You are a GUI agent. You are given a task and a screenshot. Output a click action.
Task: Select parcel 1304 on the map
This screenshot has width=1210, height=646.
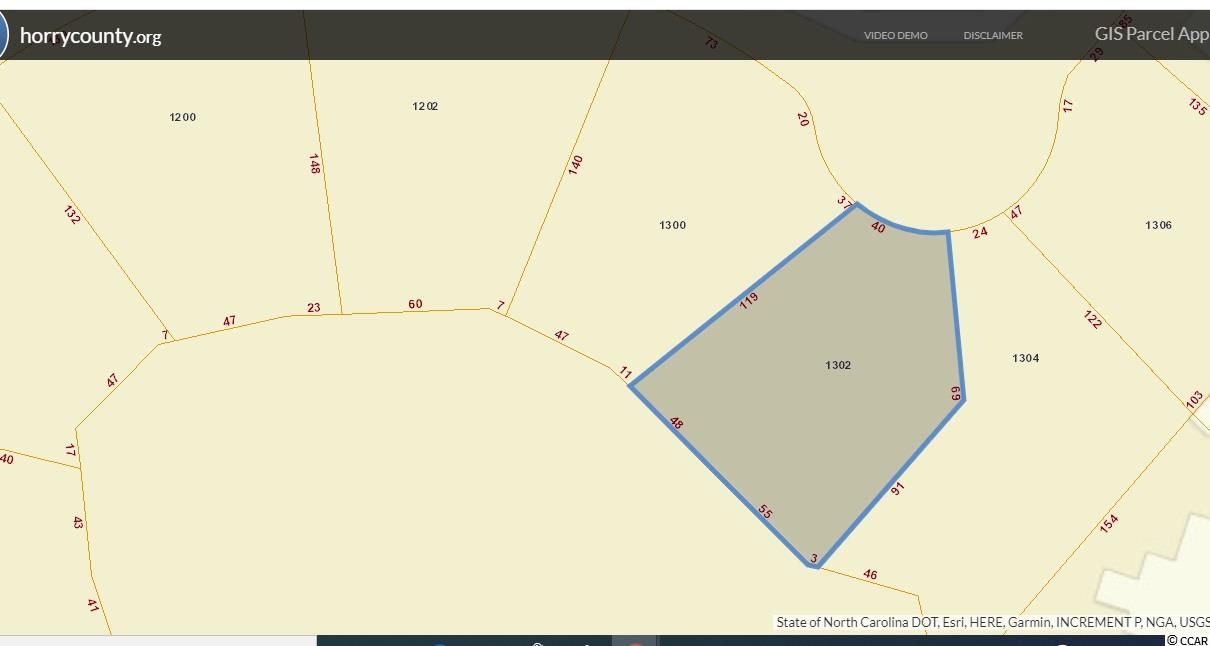pyautogui.click(x=1025, y=358)
